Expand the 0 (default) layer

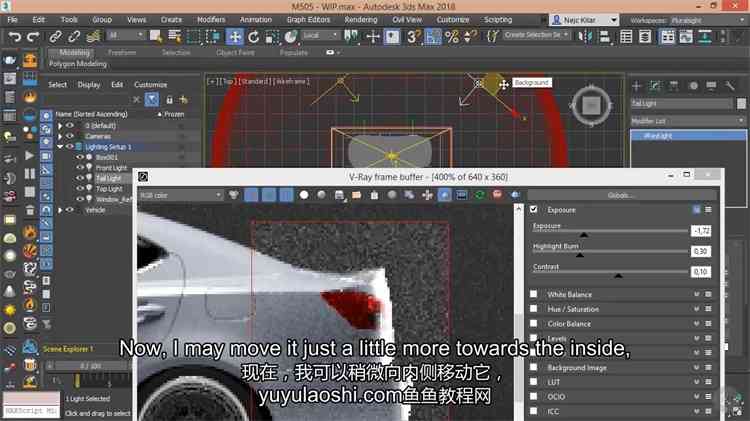point(60,126)
